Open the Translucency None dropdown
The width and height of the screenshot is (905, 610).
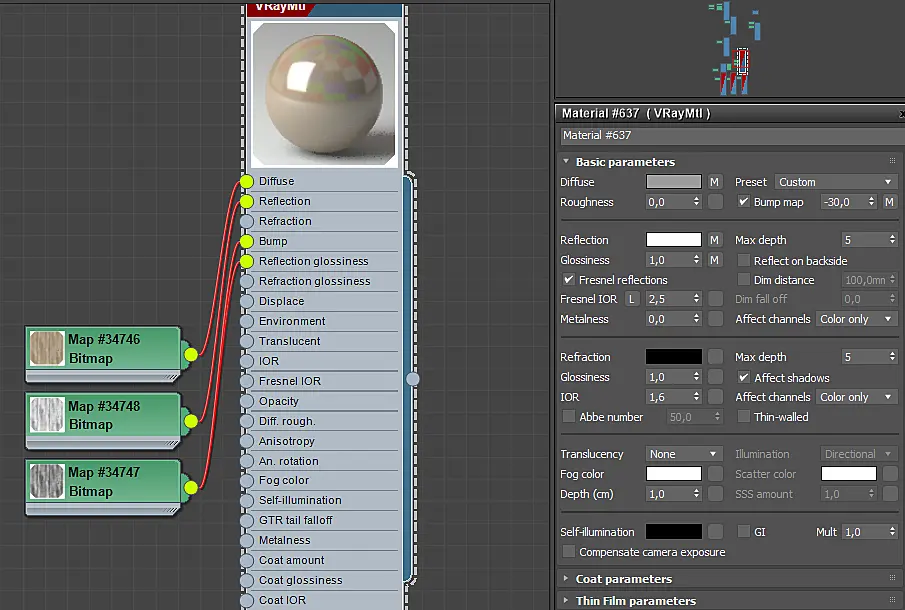click(x=683, y=454)
